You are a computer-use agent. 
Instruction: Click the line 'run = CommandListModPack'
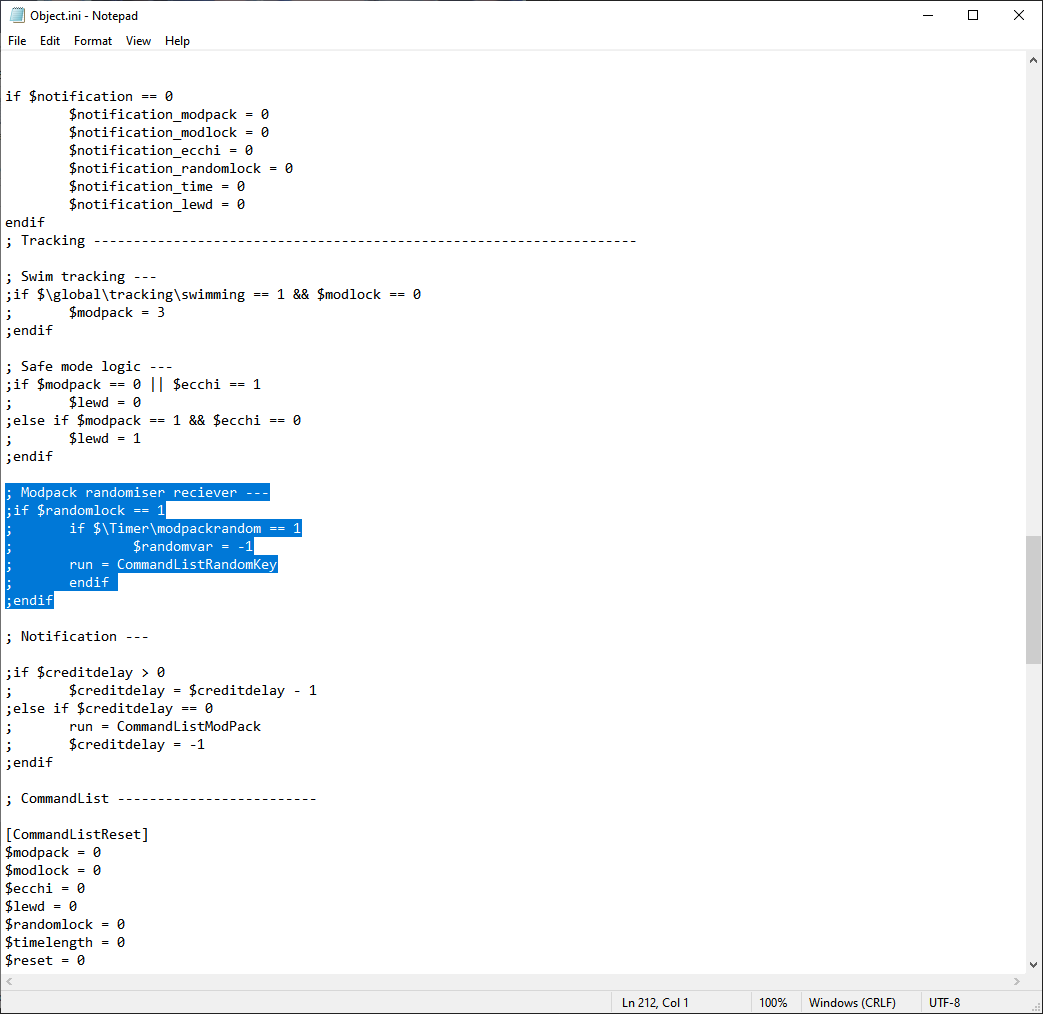pos(165,727)
